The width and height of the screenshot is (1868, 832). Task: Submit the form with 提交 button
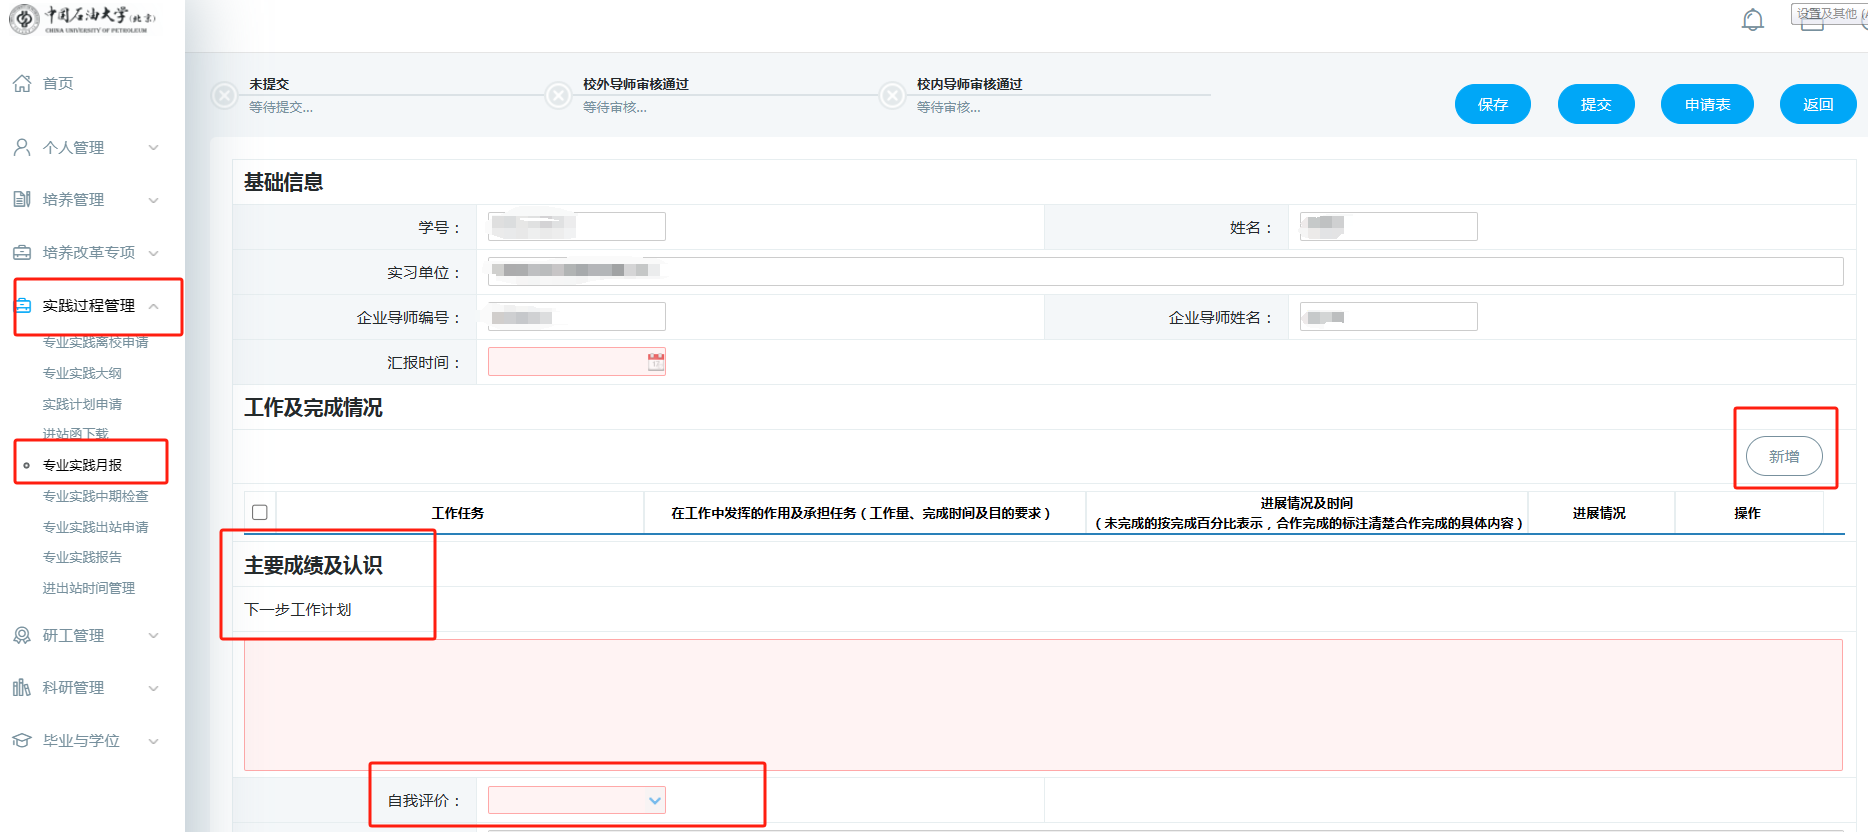pos(1595,104)
